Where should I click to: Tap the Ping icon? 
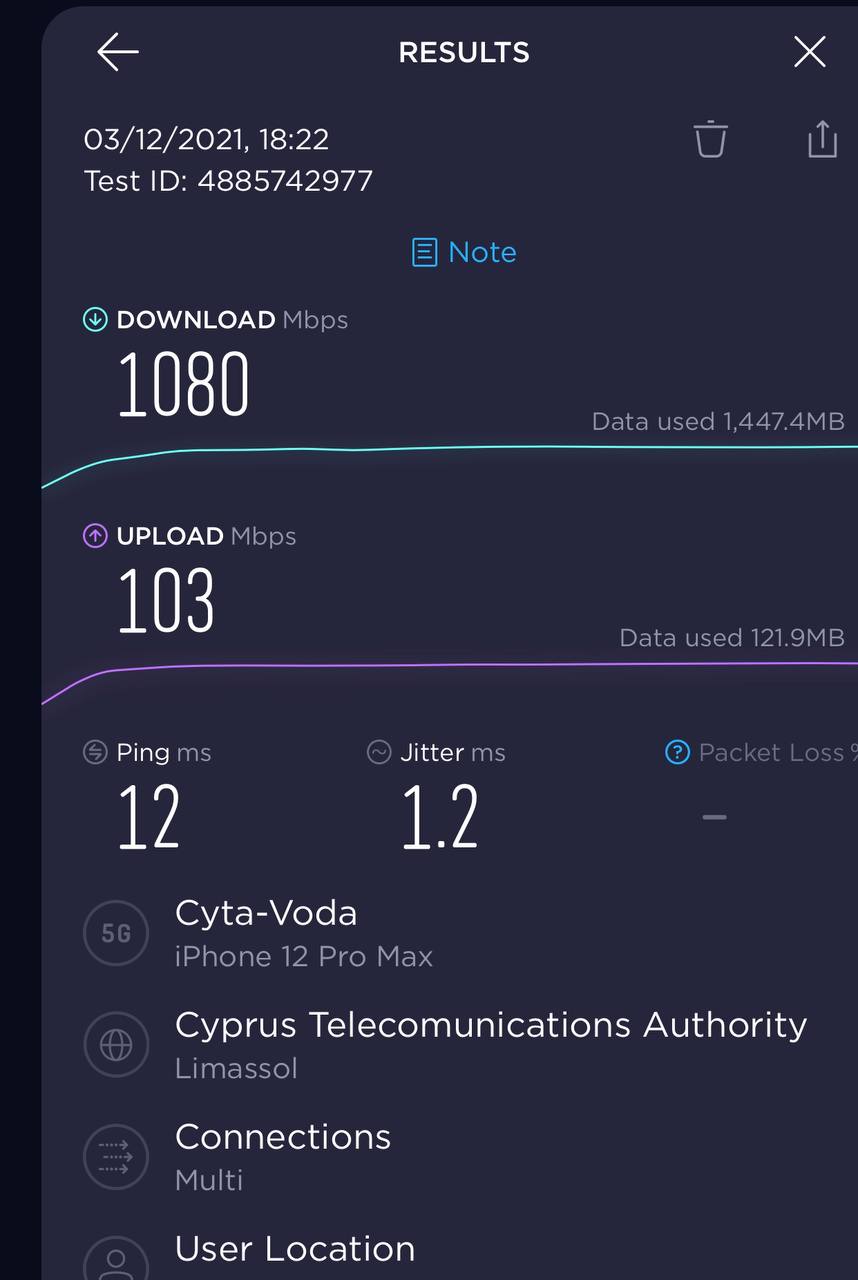pyautogui.click(x=95, y=752)
